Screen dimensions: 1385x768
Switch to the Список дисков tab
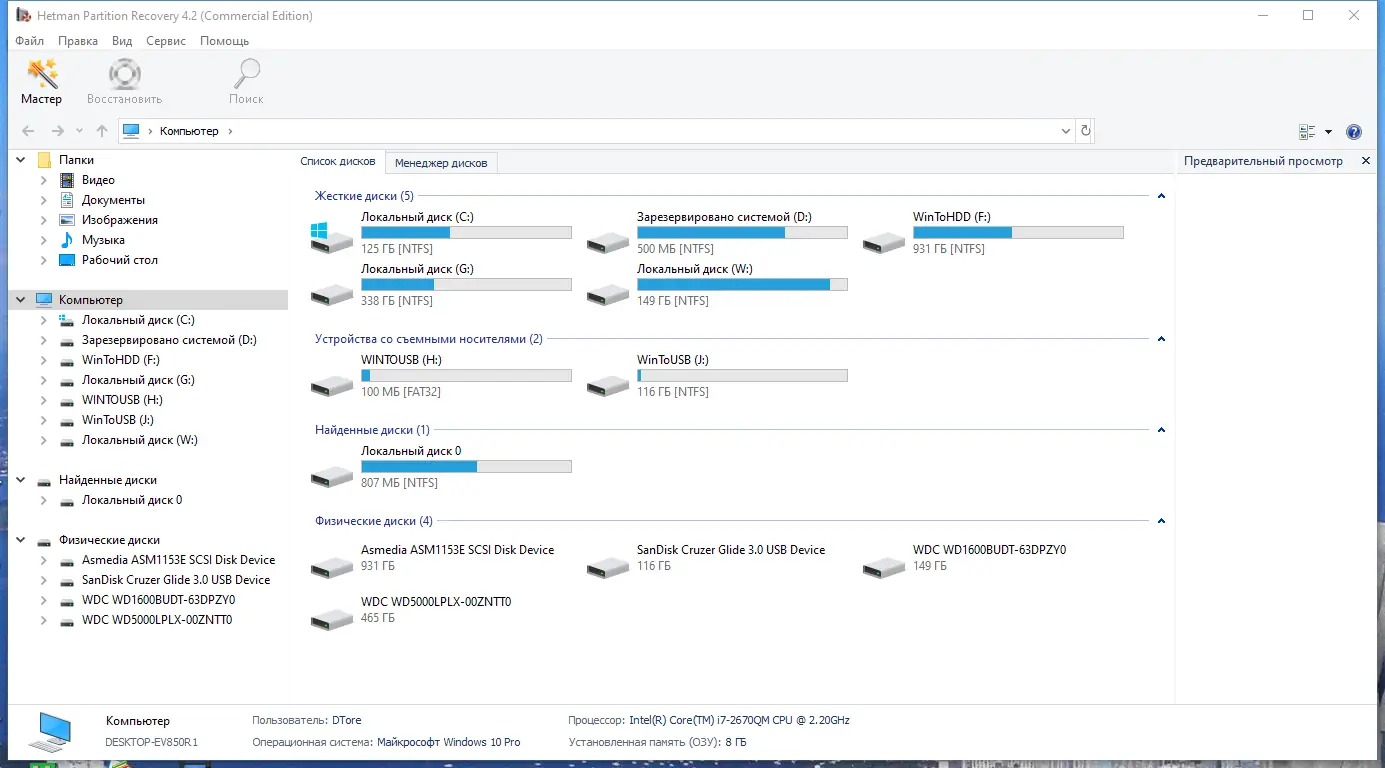(338, 162)
